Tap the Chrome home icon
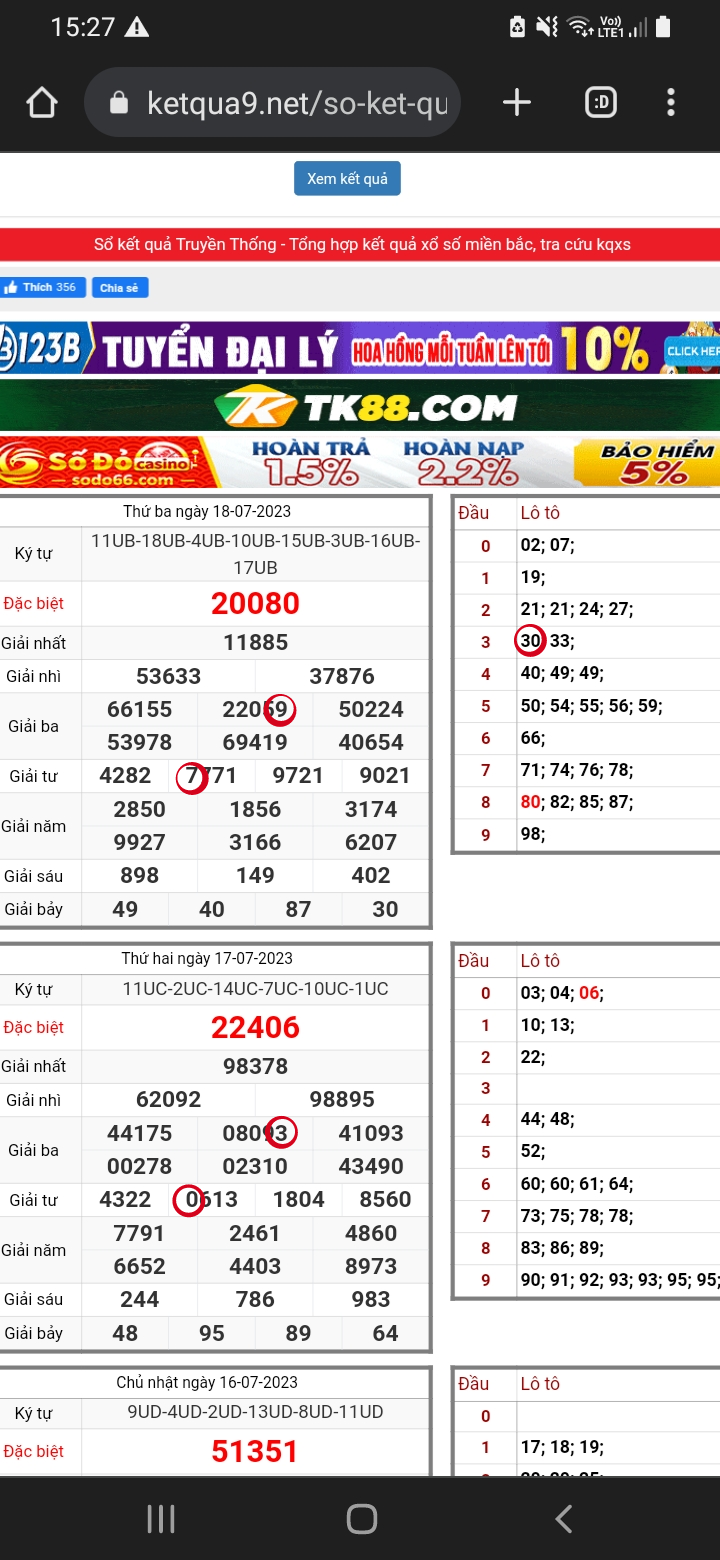720x1560 pixels. coord(42,102)
